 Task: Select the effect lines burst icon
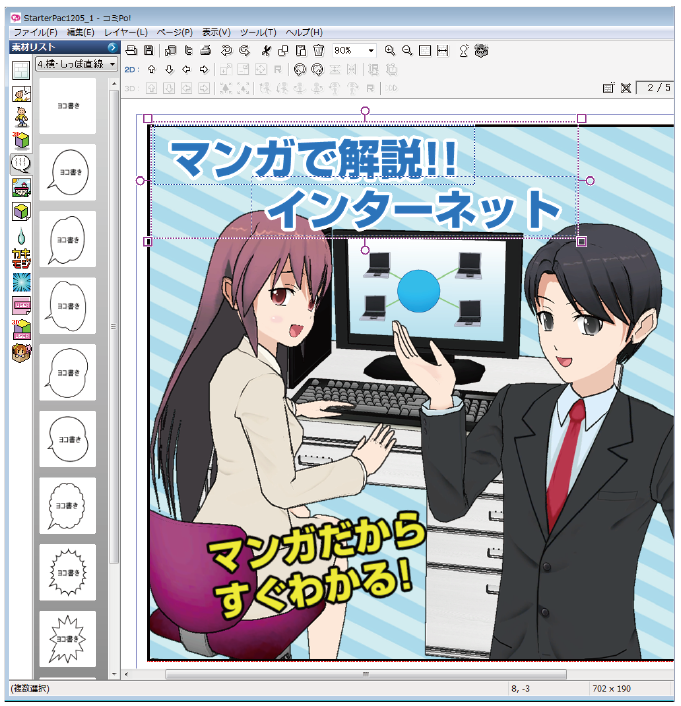point(20,282)
